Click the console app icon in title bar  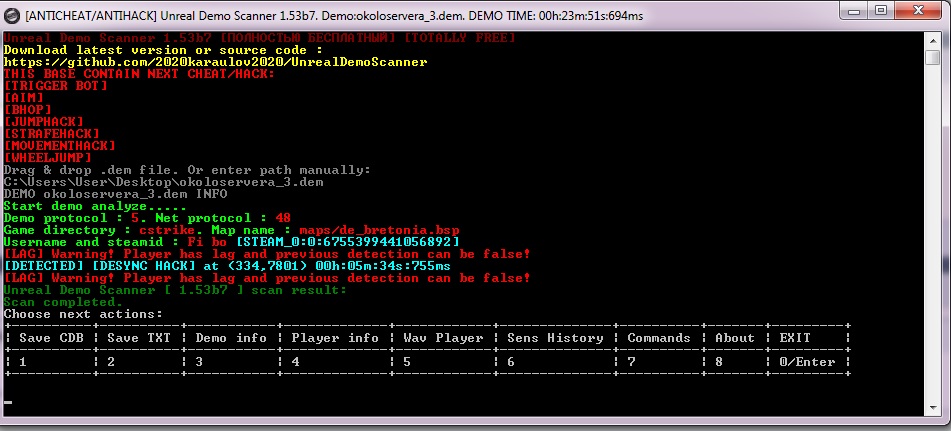click(12, 15)
